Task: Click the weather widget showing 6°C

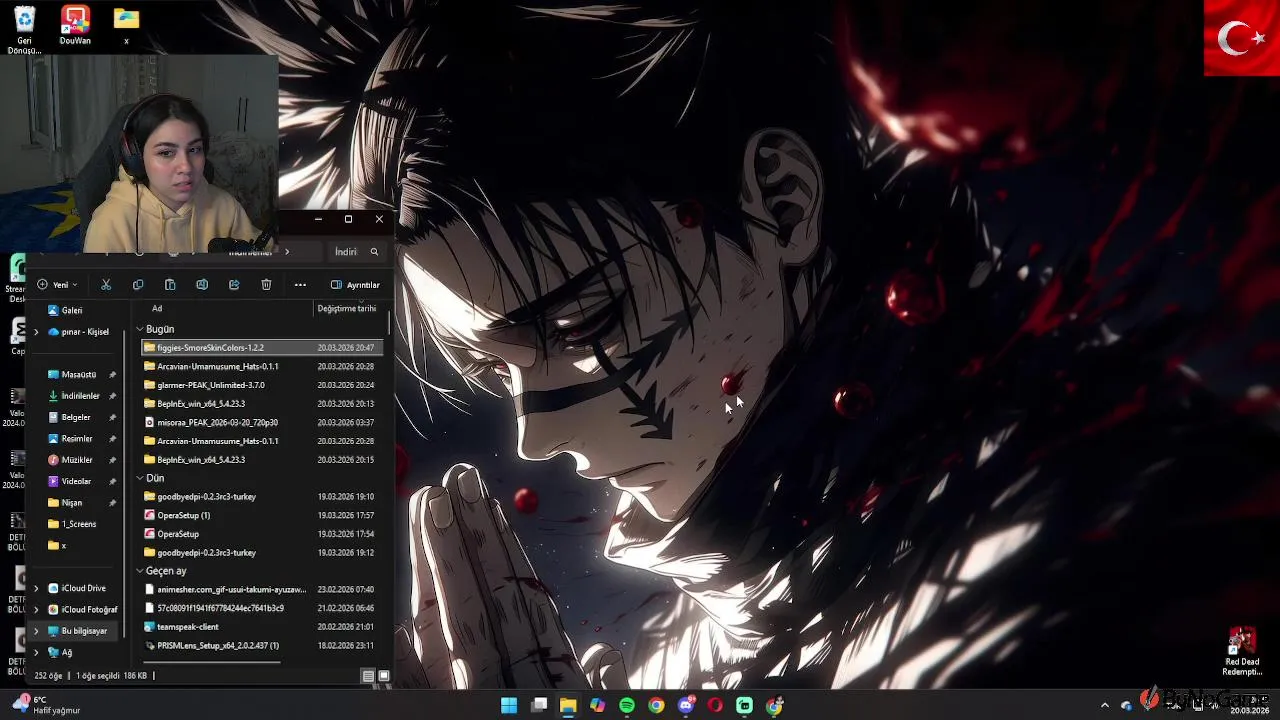Action: [x=47, y=705]
